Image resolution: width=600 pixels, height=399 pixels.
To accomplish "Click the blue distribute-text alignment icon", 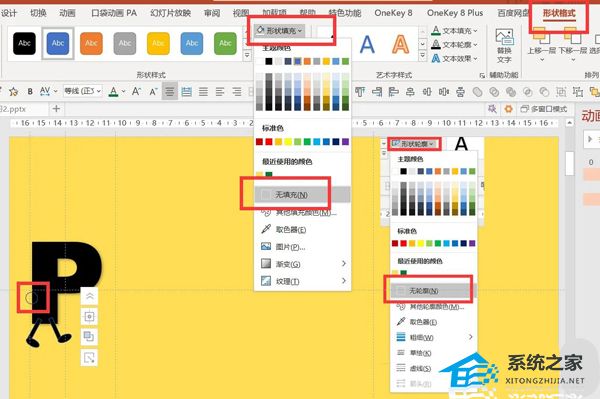I will tap(186, 91).
